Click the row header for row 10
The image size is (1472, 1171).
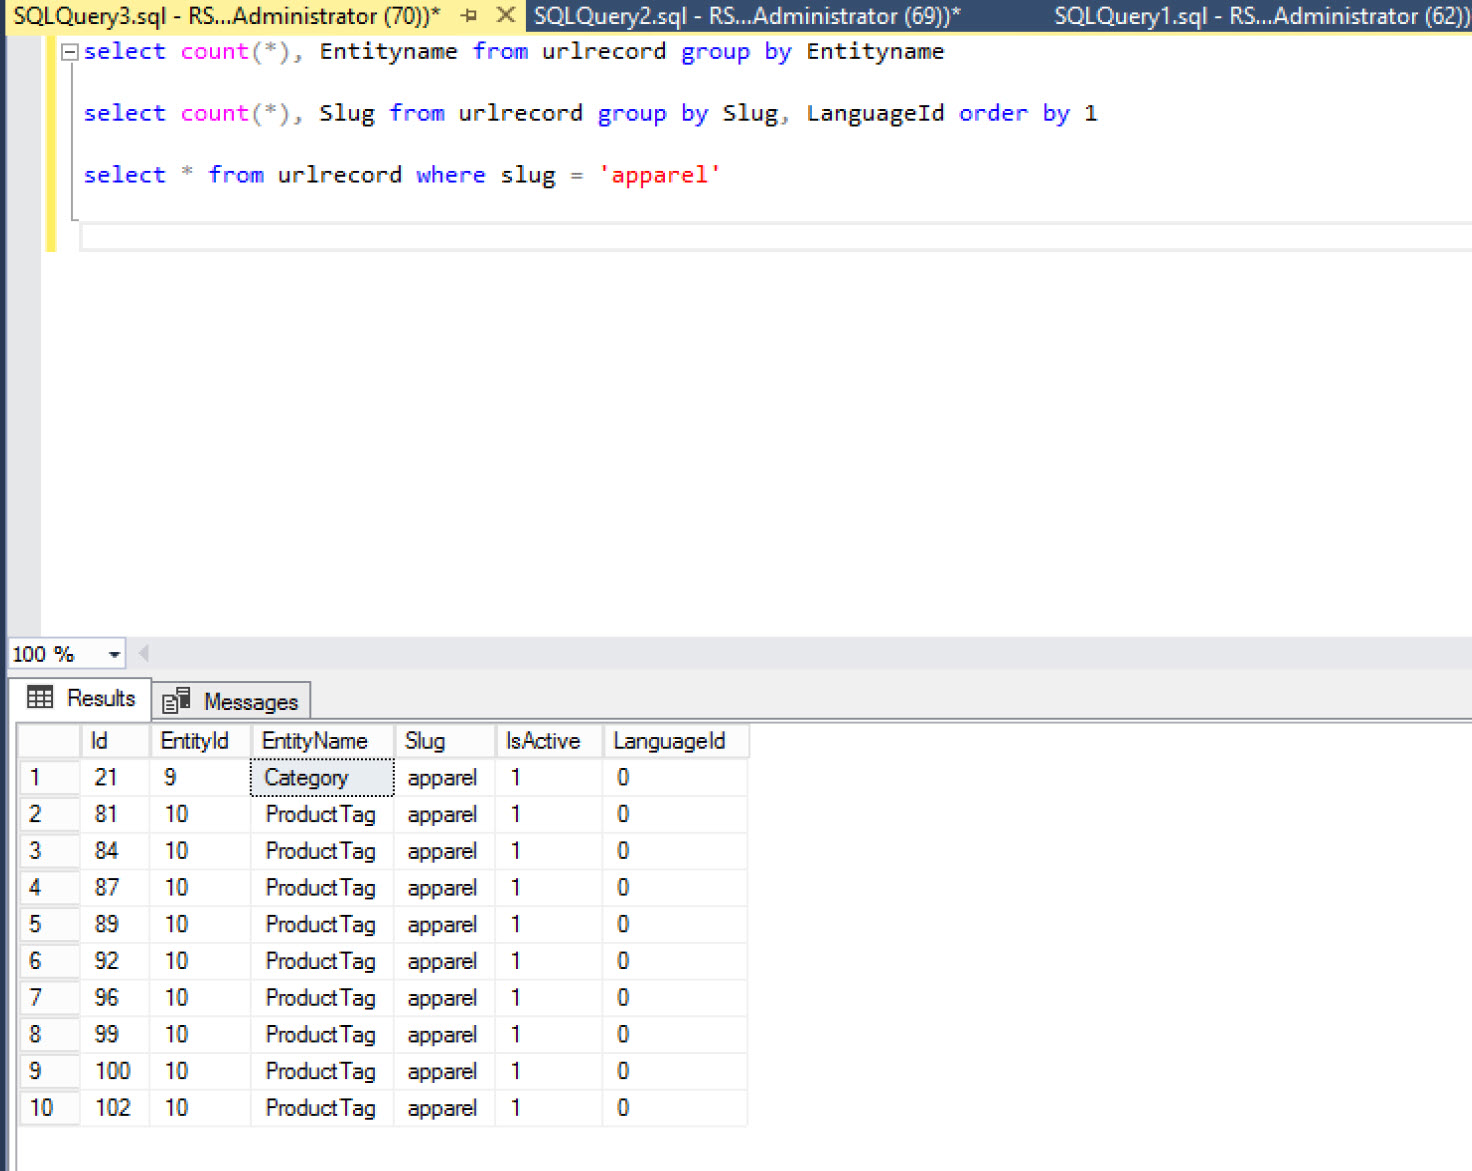coord(48,1108)
